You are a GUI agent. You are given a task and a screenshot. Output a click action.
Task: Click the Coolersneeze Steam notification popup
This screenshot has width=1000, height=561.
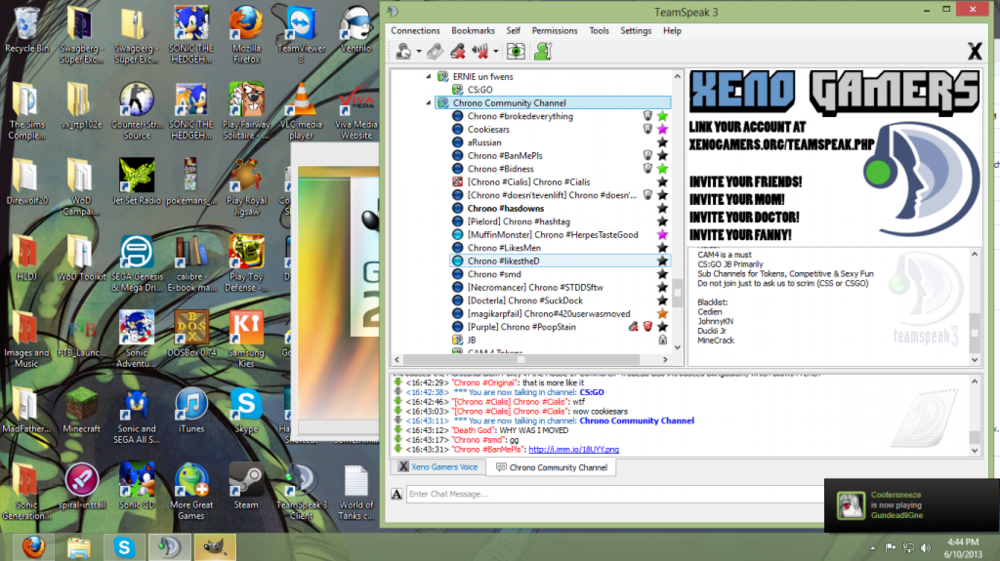tap(911, 506)
